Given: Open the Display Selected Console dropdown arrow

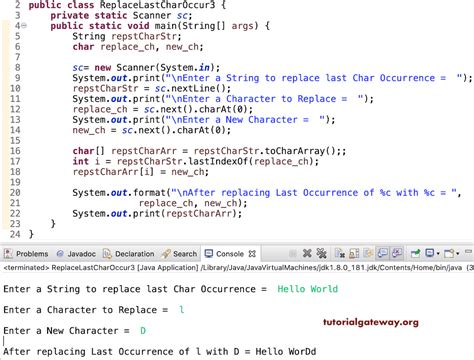Looking at the screenshot, I should pyautogui.click(x=438, y=254).
